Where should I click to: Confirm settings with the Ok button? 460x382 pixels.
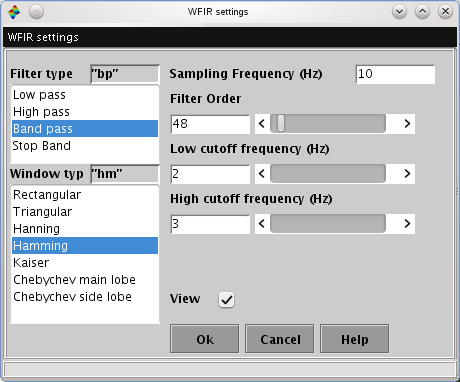[x=205, y=339]
